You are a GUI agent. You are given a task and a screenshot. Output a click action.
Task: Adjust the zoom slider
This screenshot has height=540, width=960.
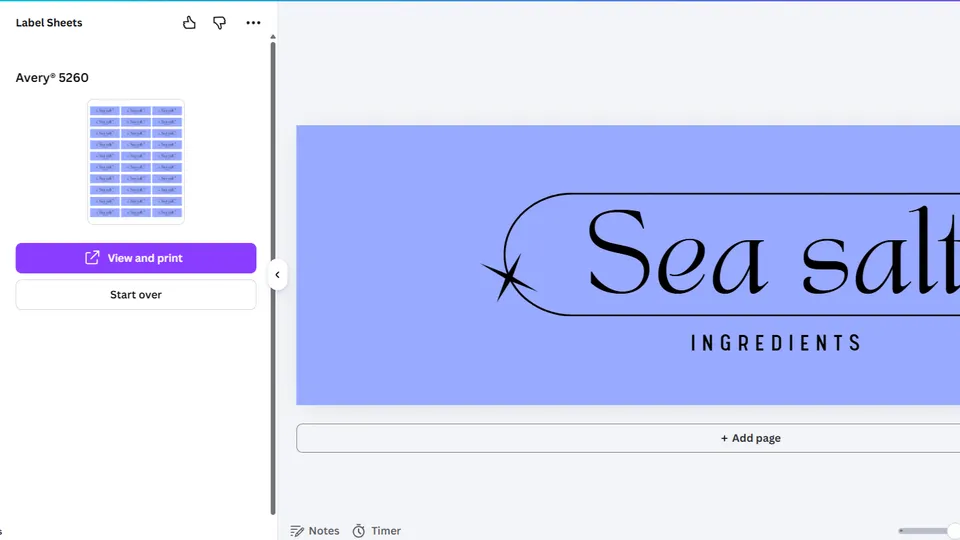tap(928, 531)
